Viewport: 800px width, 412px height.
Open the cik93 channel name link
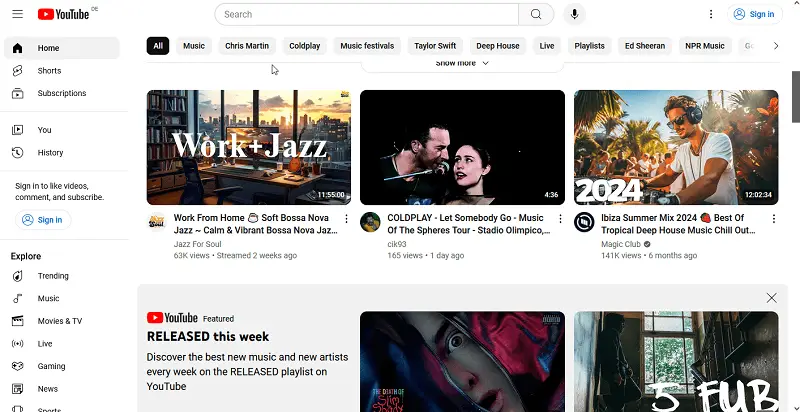pyautogui.click(x=396, y=244)
